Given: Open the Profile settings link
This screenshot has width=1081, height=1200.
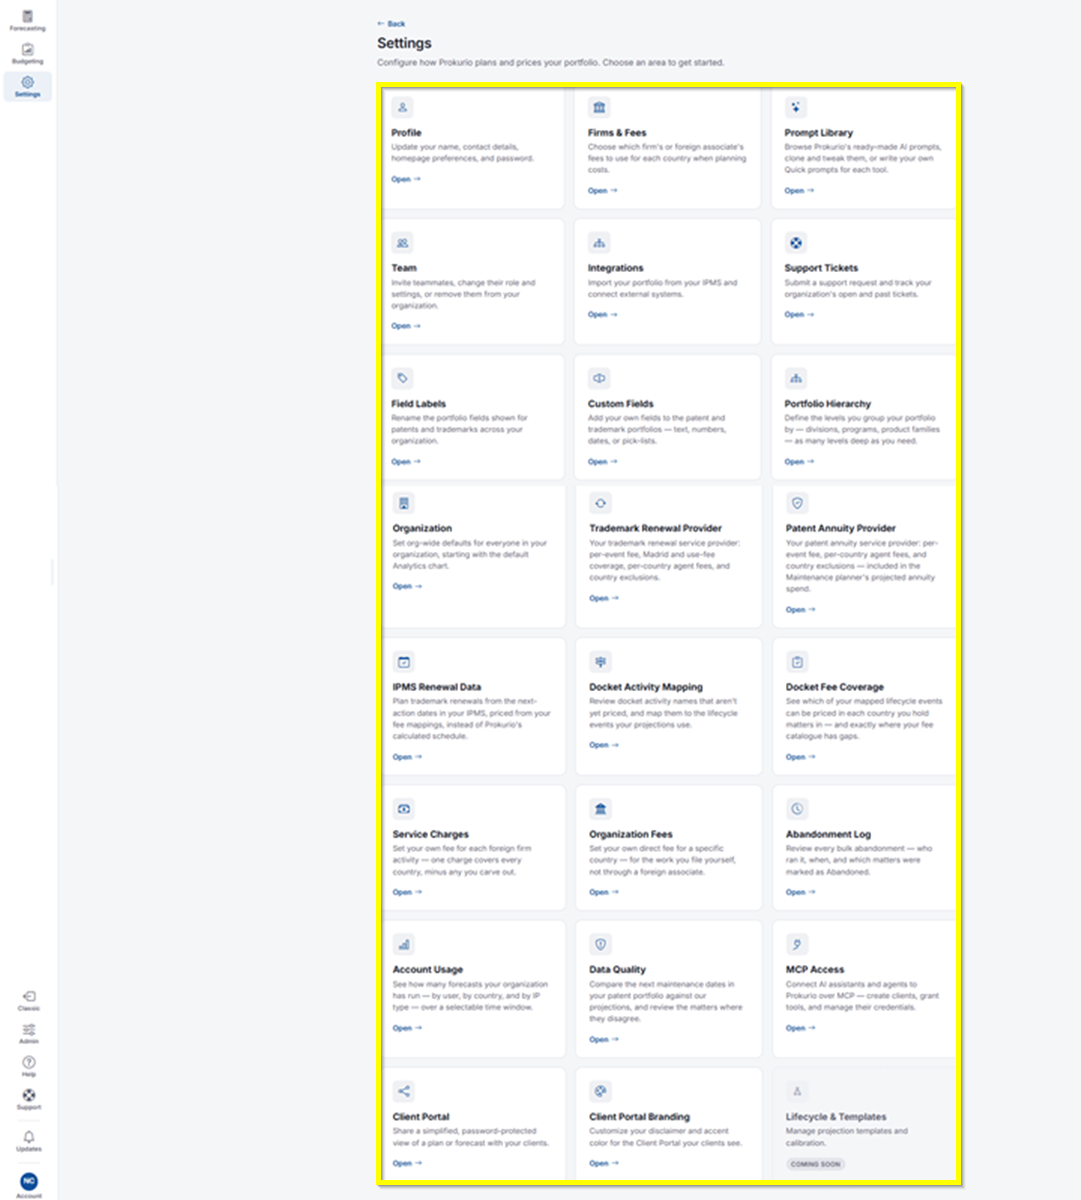Looking at the screenshot, I should pyautogui.click(x=406, y=179).
